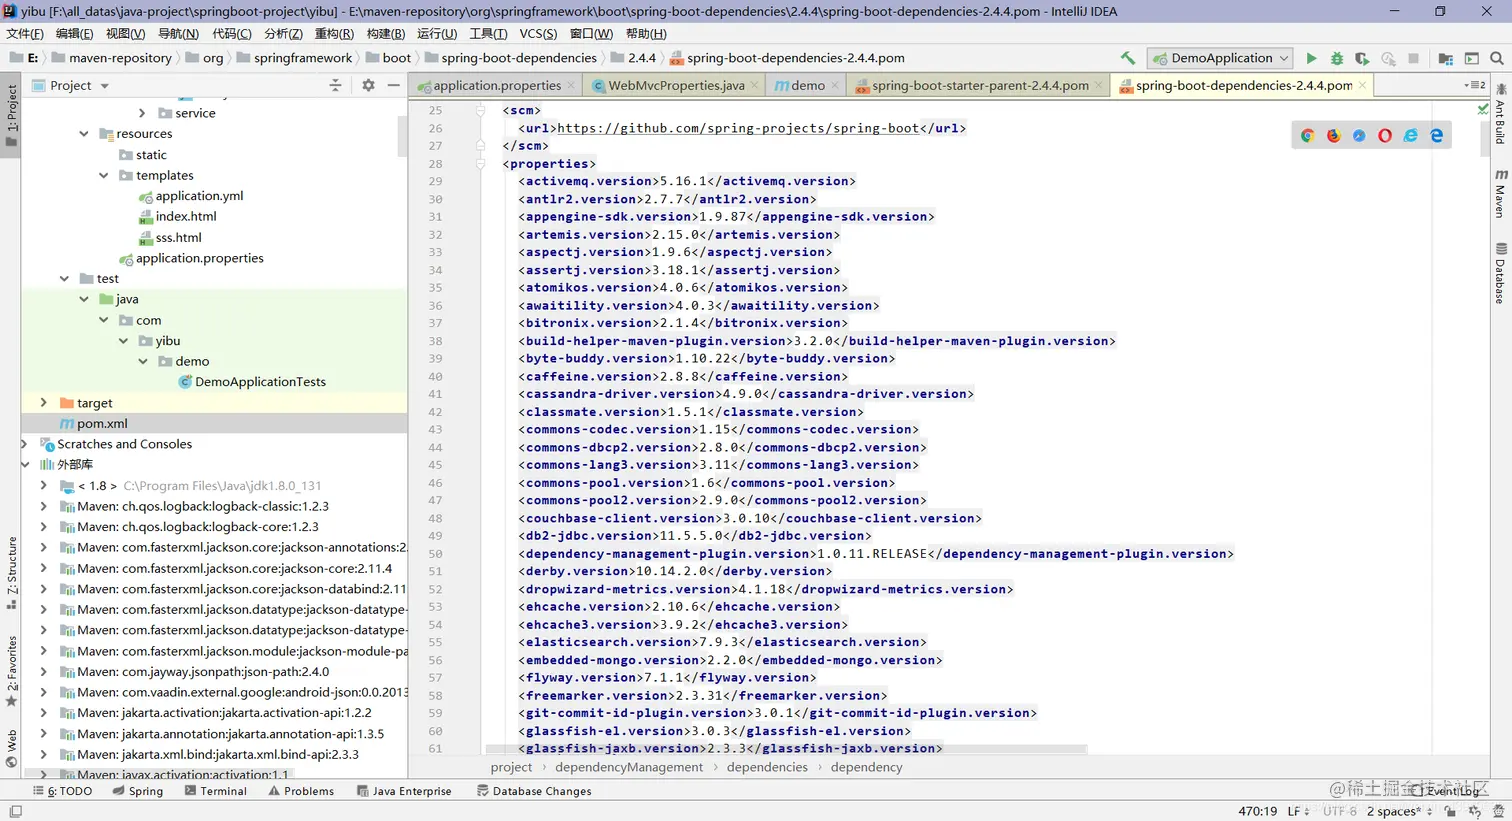Fold the properties tag in gutter

pyautogui.click(x=480, y=163)
